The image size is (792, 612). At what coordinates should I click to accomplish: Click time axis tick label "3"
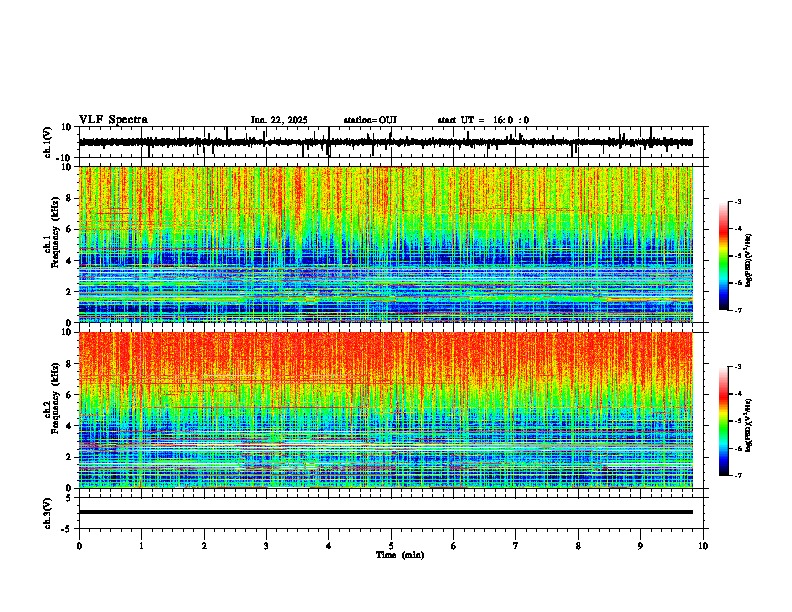(267, 546)
